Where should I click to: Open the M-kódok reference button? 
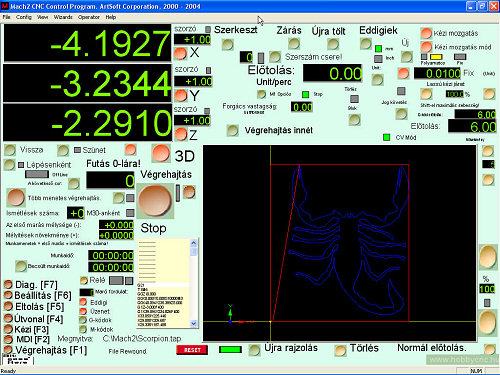point(83,329)
